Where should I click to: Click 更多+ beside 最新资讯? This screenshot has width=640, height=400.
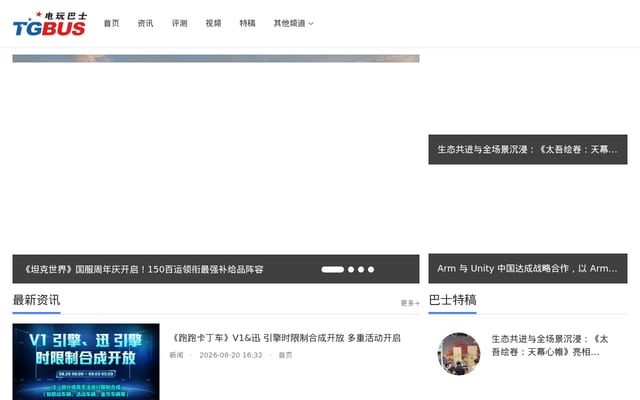(410, 303)
